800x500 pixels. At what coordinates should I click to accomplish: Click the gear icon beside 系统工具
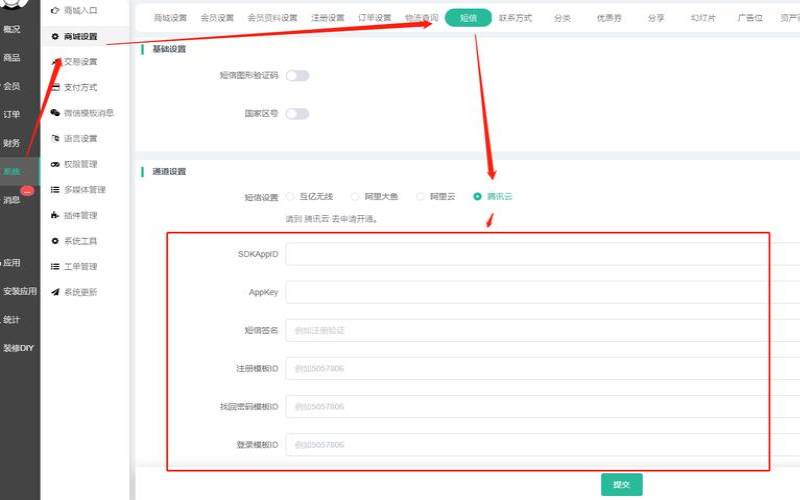click(x=55, y=240)
